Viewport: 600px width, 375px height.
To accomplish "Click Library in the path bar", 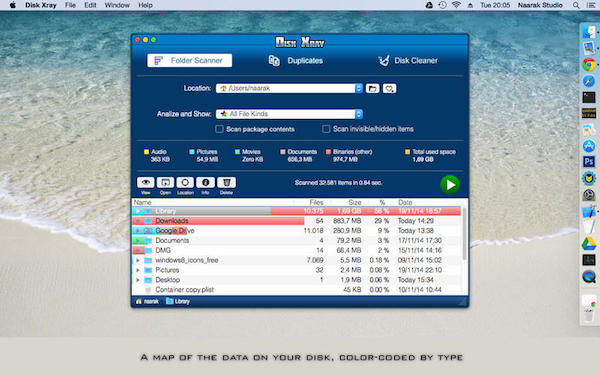I will coord(178,302).
